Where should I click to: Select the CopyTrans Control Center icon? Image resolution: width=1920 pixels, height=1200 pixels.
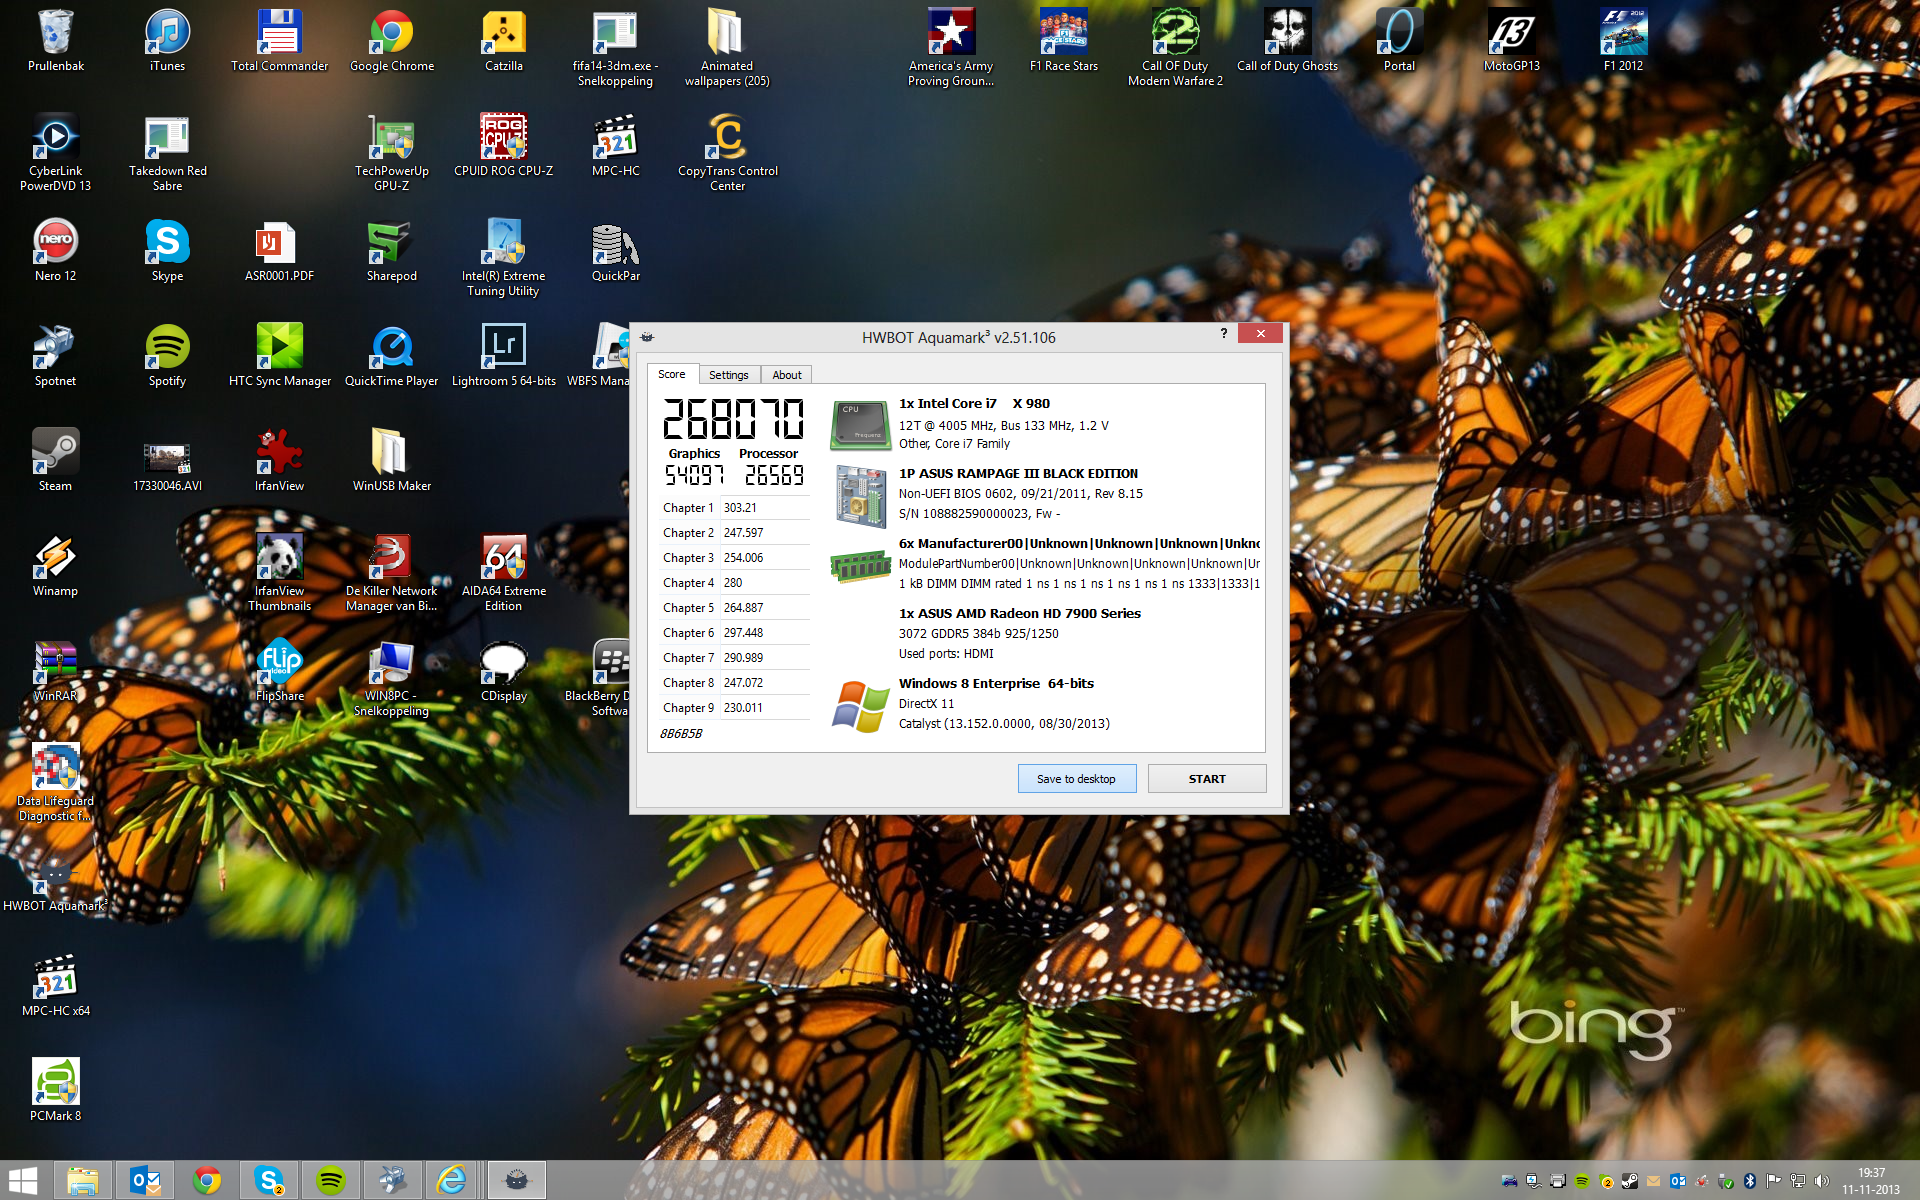pyautogui.click(x=727, y=152)
